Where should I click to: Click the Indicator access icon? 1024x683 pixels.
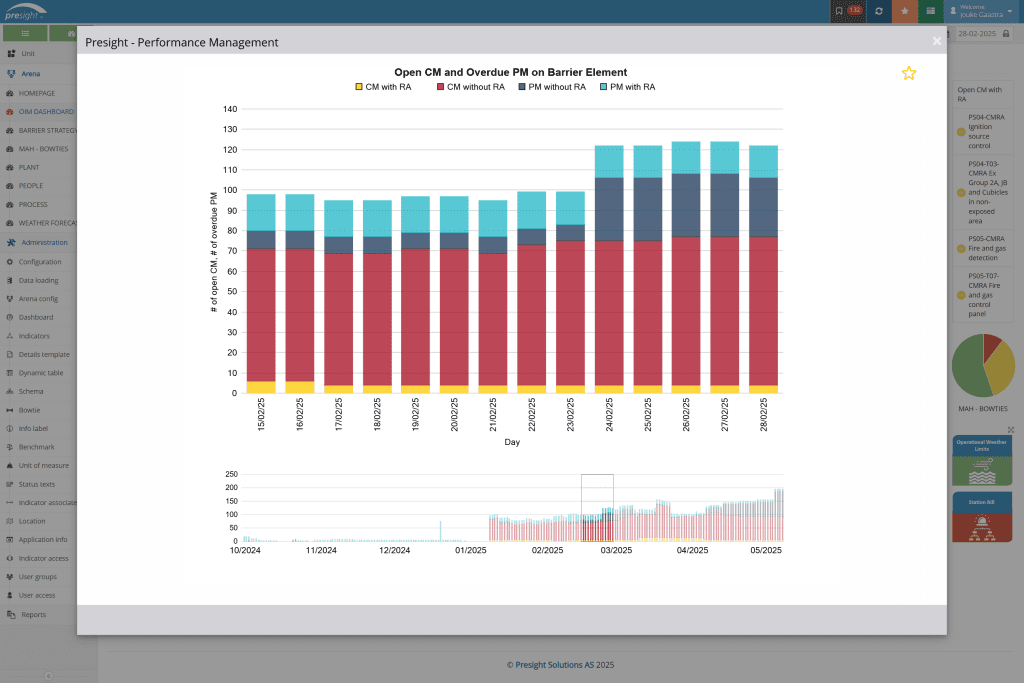[x=10, y=558]
